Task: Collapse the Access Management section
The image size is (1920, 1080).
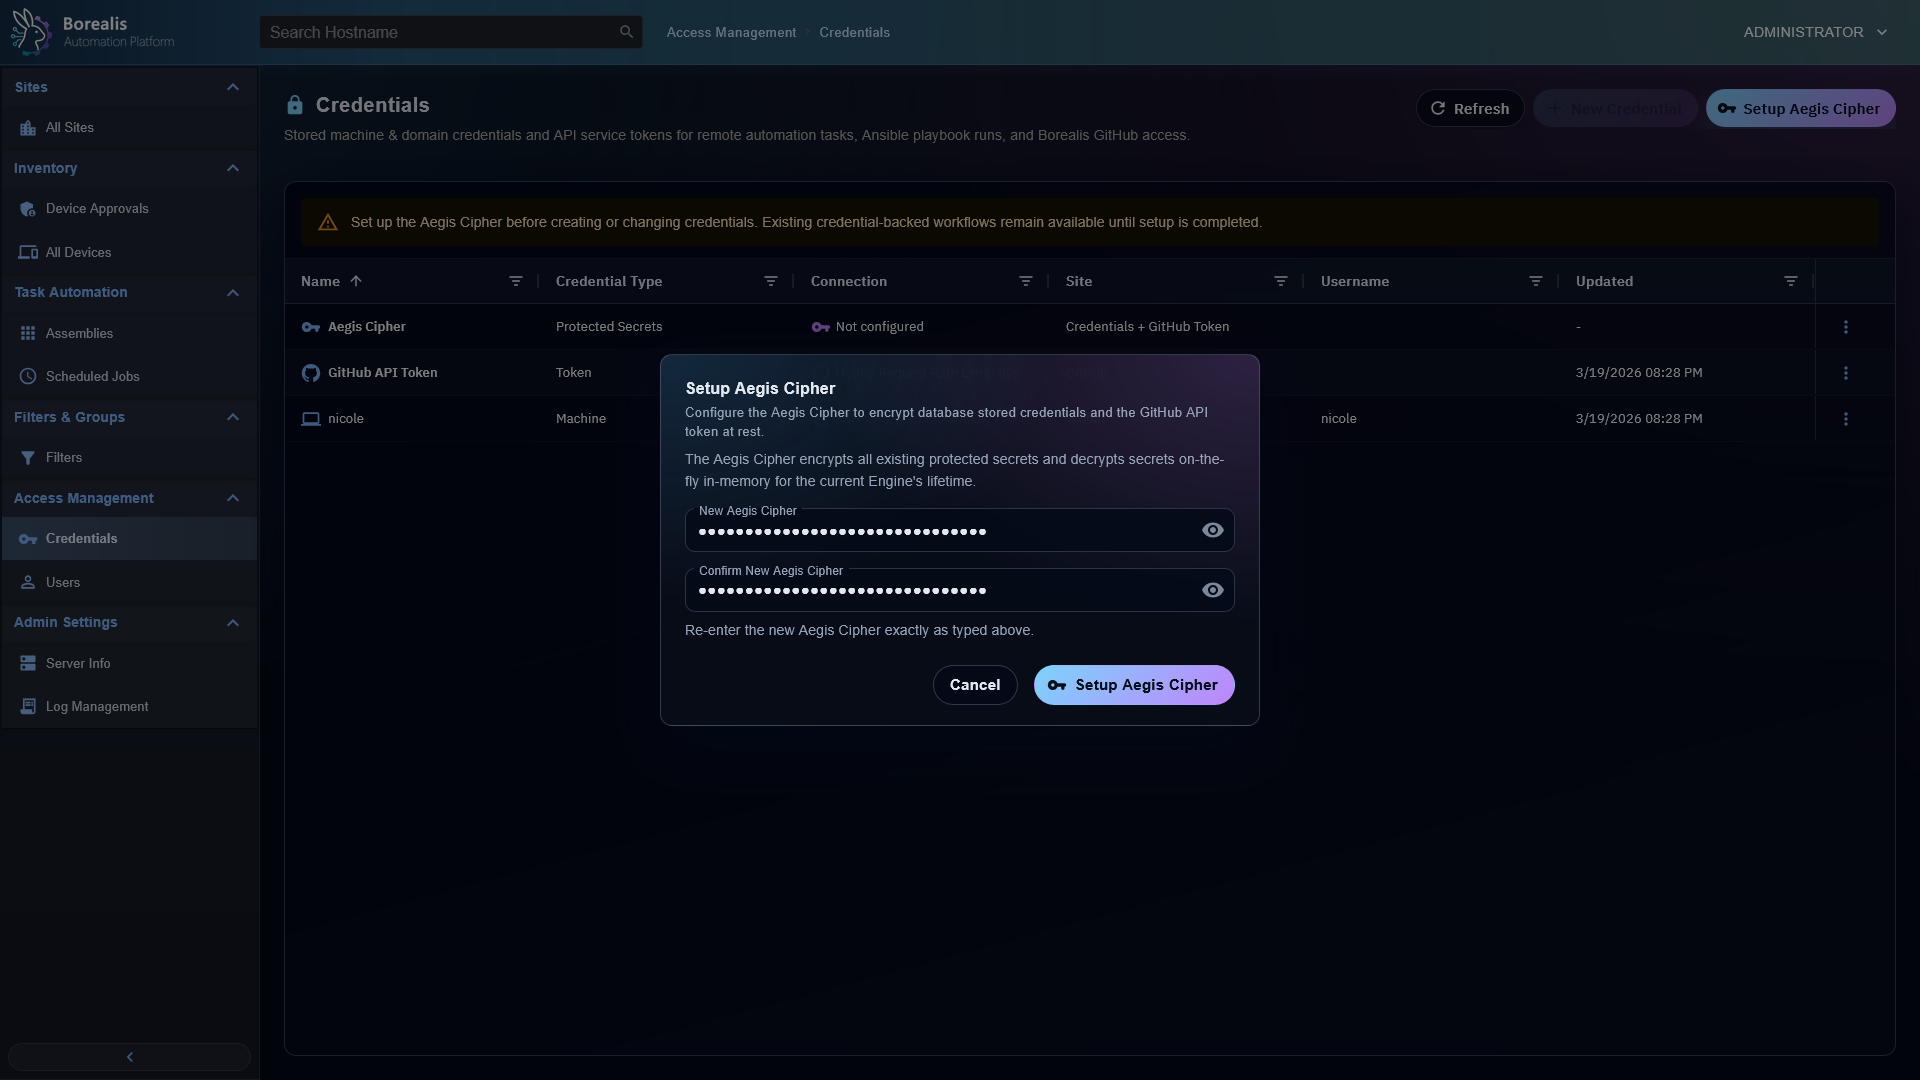Action: [233, 498]
